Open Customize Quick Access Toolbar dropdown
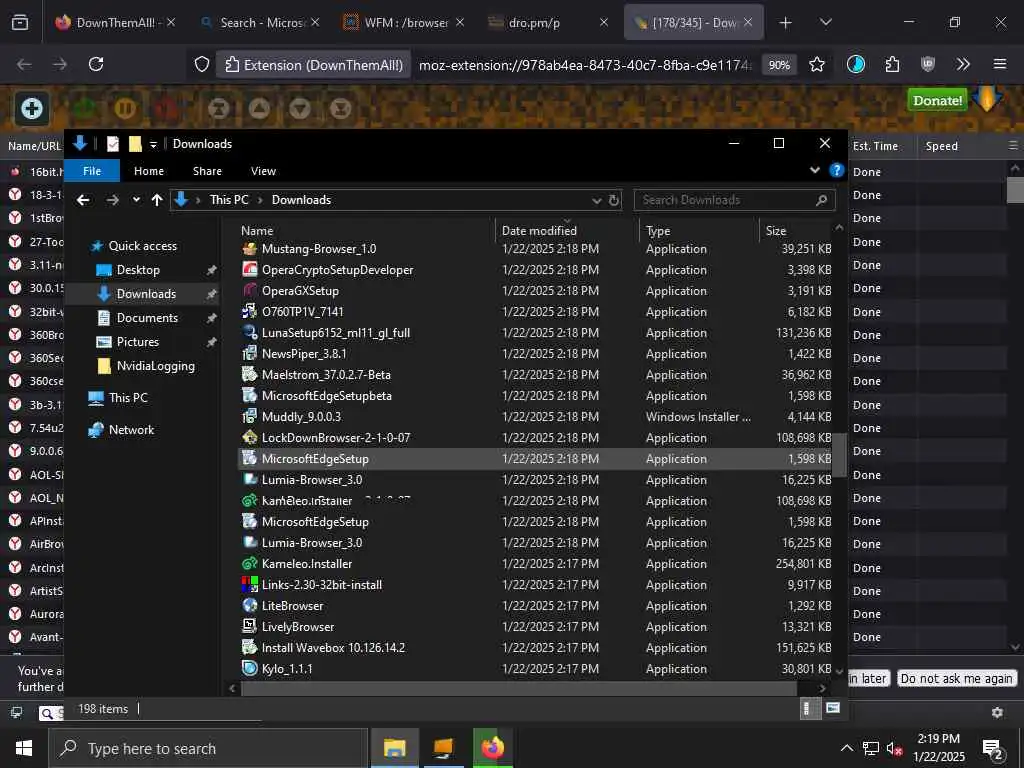 153,144
